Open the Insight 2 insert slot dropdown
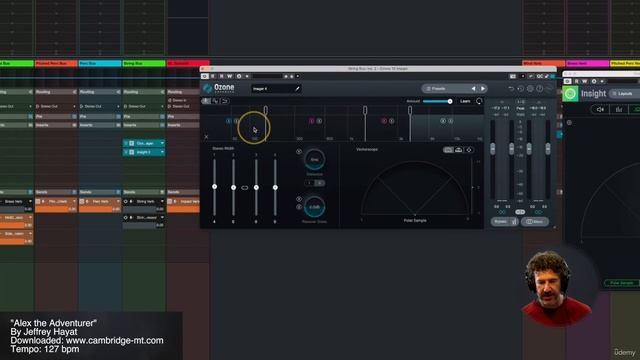Screen dimensions: 640x360 point(162,152)
